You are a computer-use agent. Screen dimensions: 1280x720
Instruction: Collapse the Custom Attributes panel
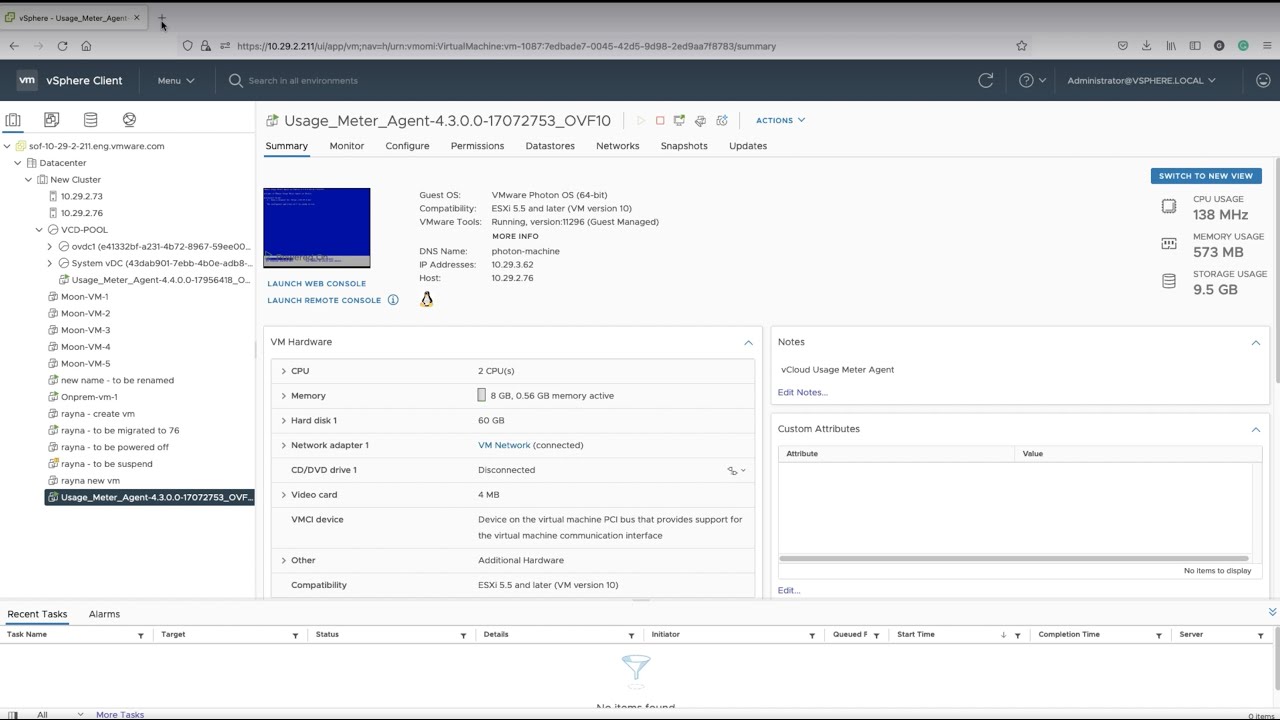point(1256,429)
